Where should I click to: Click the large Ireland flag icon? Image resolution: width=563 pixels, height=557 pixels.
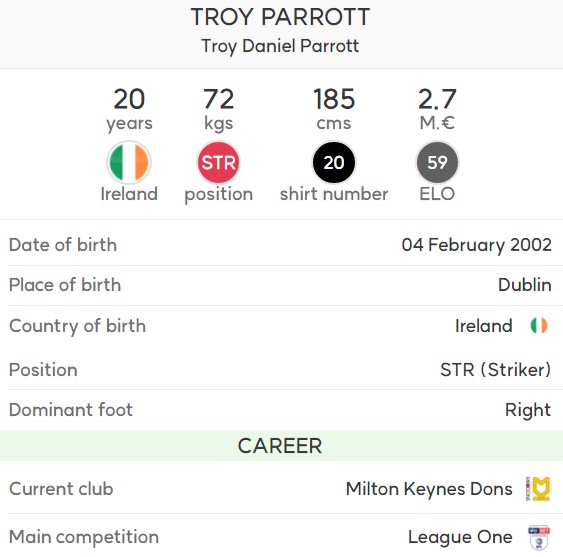(129, 162)
